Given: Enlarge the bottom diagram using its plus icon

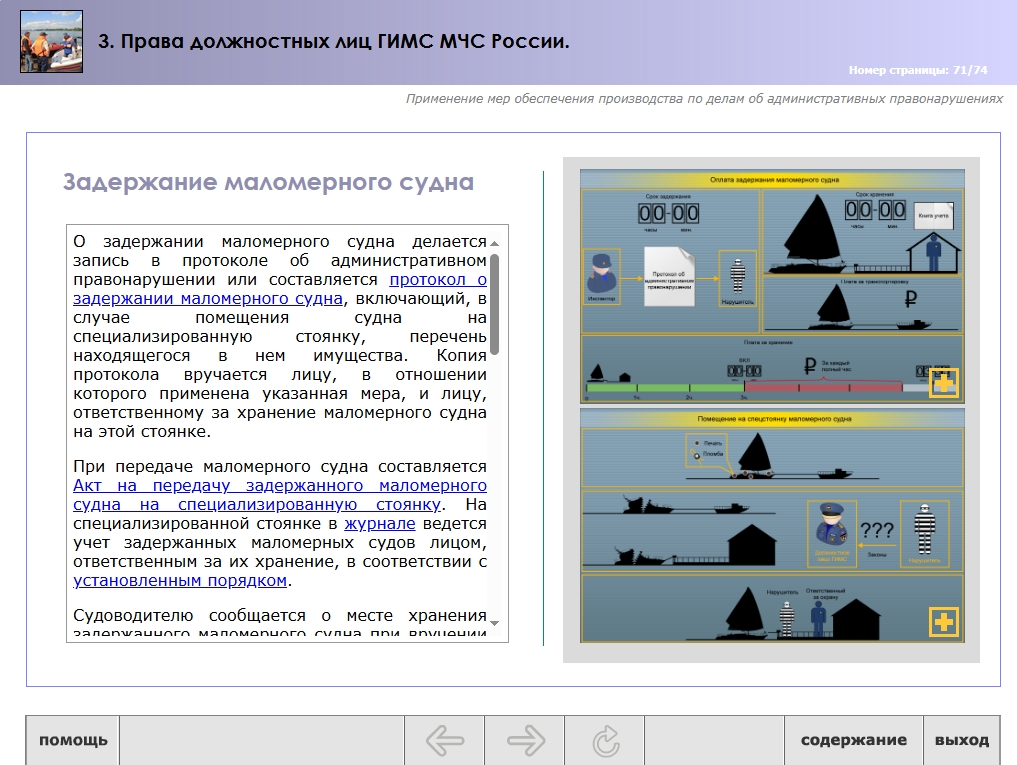Looking at the screenshot, I should 943,622.
